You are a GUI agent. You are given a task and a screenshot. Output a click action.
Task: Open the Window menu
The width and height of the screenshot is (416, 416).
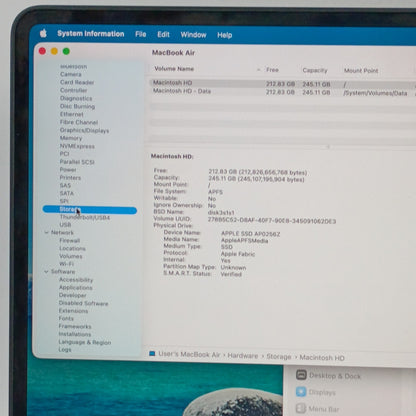pos(193,35)
